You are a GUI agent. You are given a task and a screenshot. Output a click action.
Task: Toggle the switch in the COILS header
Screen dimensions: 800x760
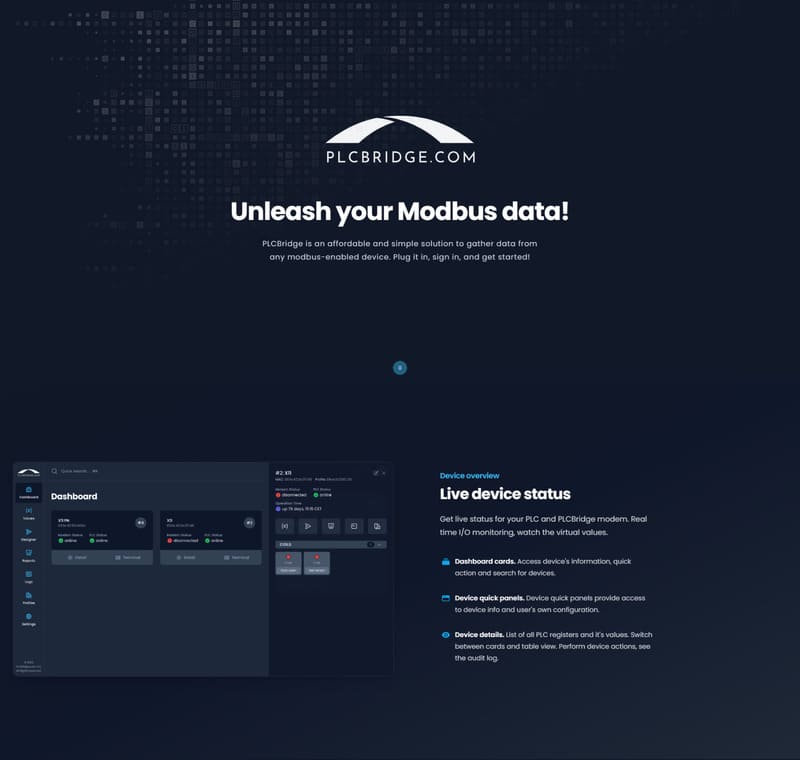[371, 544]
